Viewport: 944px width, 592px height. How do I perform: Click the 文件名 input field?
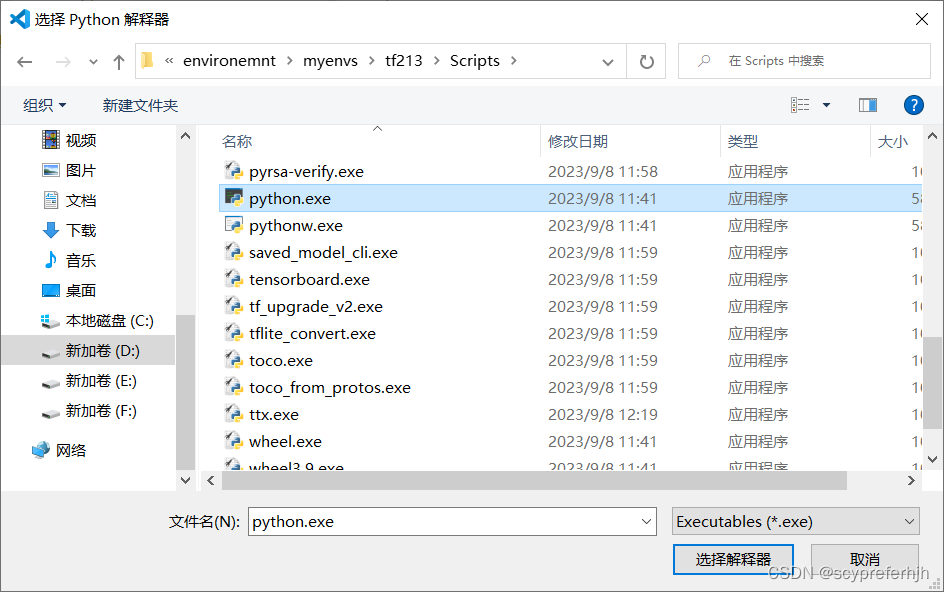[444, 522]
